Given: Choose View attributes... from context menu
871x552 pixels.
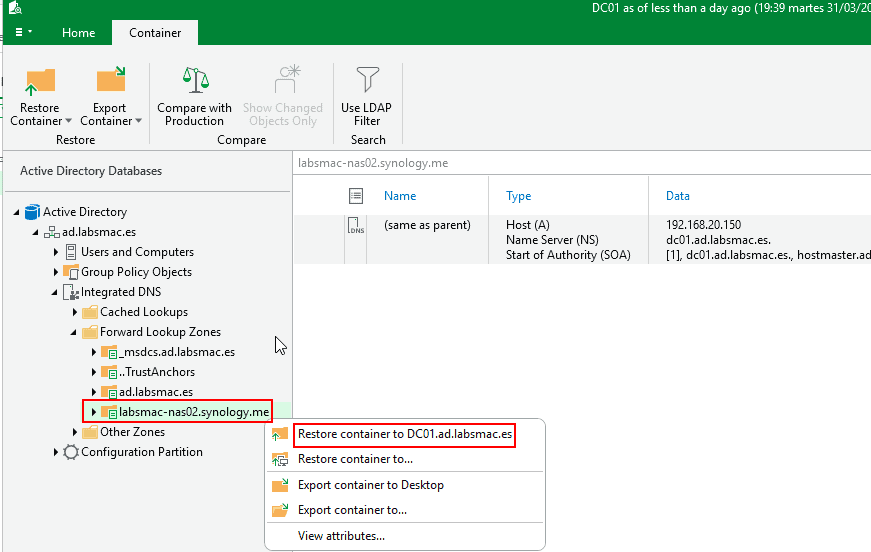Looking at the screenshot, I should (405, 536).
